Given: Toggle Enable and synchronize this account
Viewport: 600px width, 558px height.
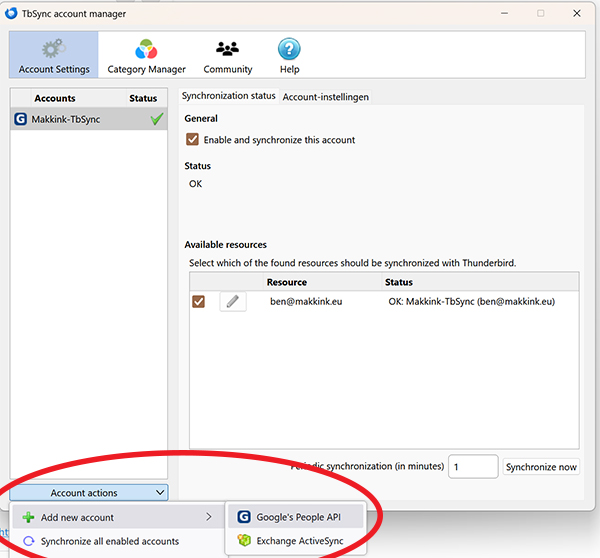Looking at the screenshot, I should pyautogui.click(x=192, y=139).
